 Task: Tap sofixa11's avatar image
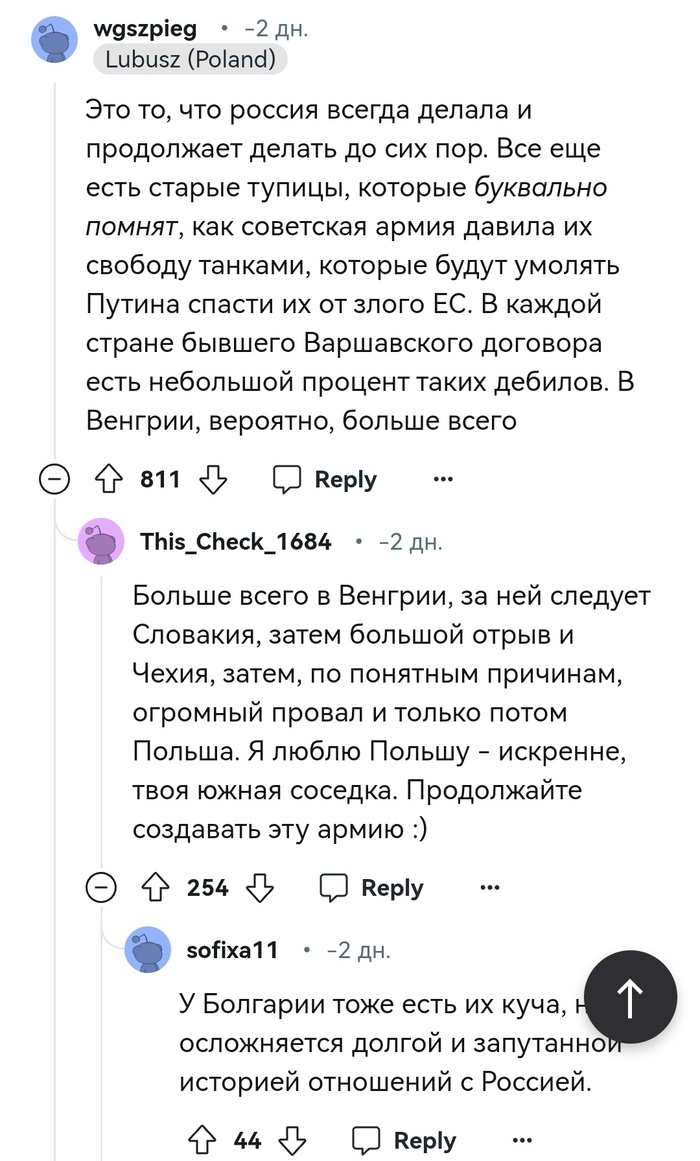coord(148,950)
